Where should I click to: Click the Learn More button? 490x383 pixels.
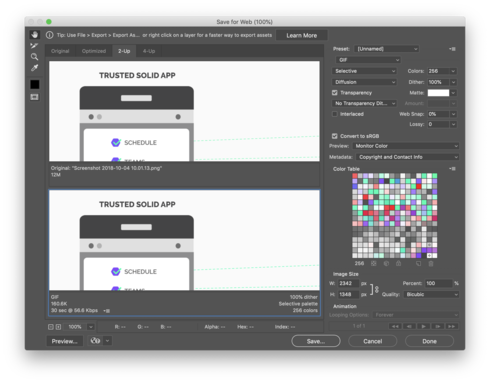[x=302, y=35]
